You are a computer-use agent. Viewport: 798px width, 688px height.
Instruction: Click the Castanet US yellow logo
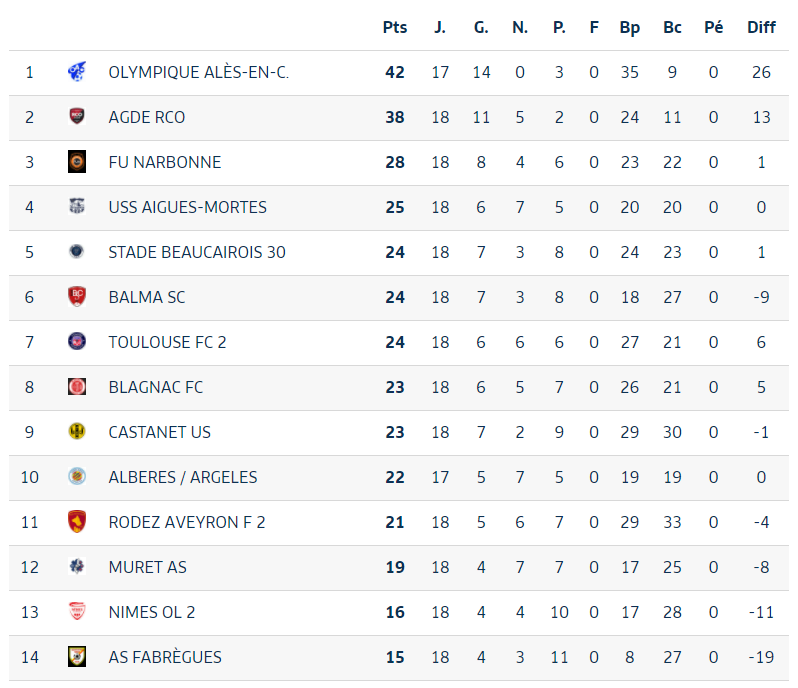77,432
